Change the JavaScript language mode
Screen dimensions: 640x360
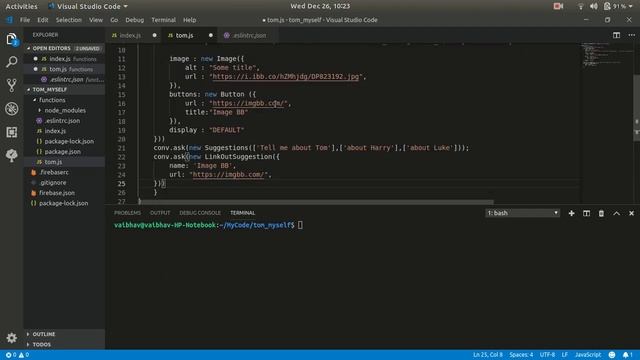click(x=588, y=355)
